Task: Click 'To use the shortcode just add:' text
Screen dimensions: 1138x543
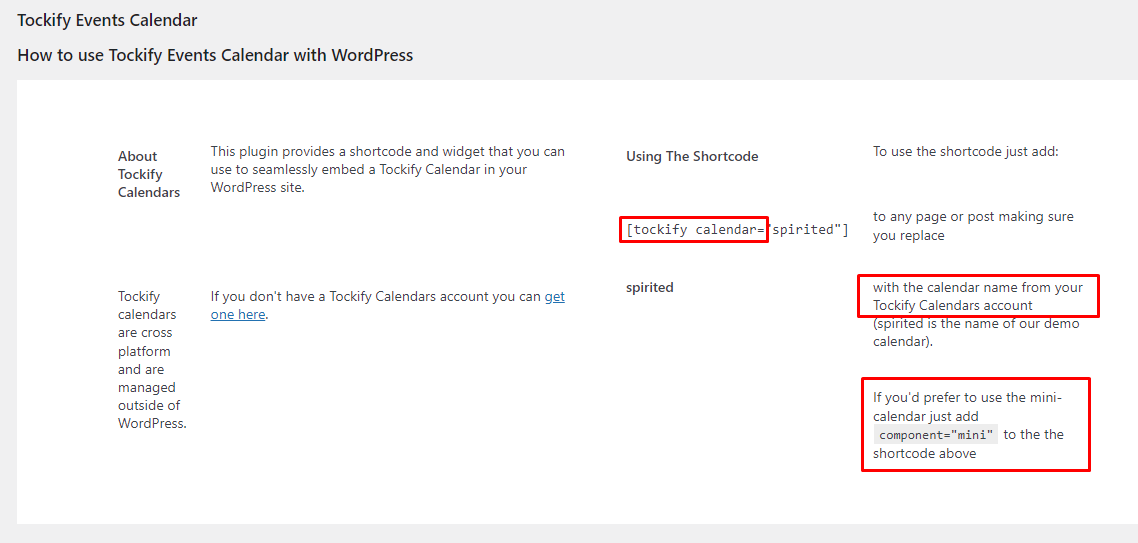Action: (967, 152)
